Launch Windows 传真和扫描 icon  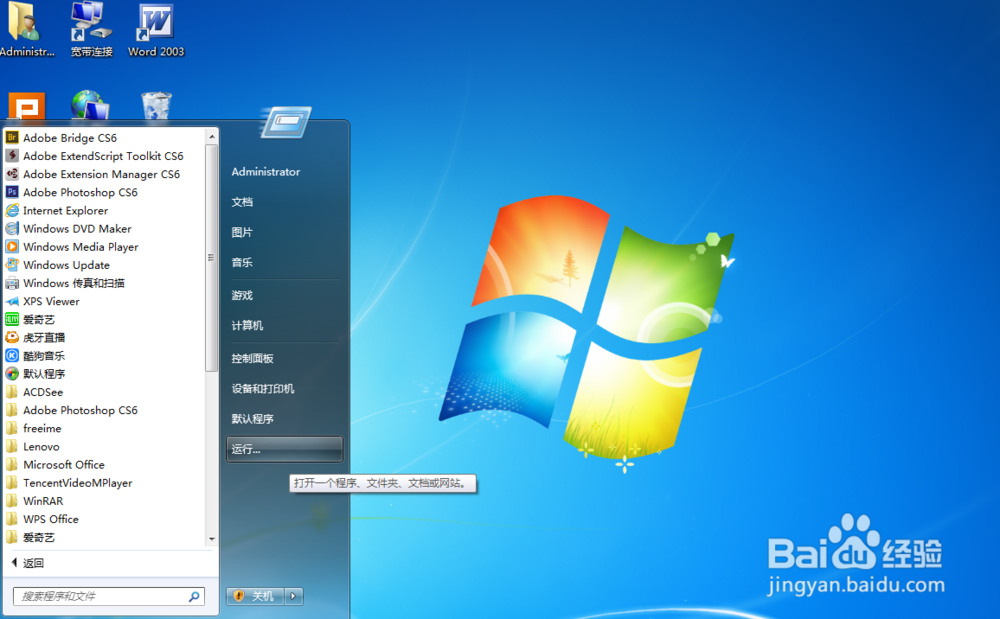12,283
